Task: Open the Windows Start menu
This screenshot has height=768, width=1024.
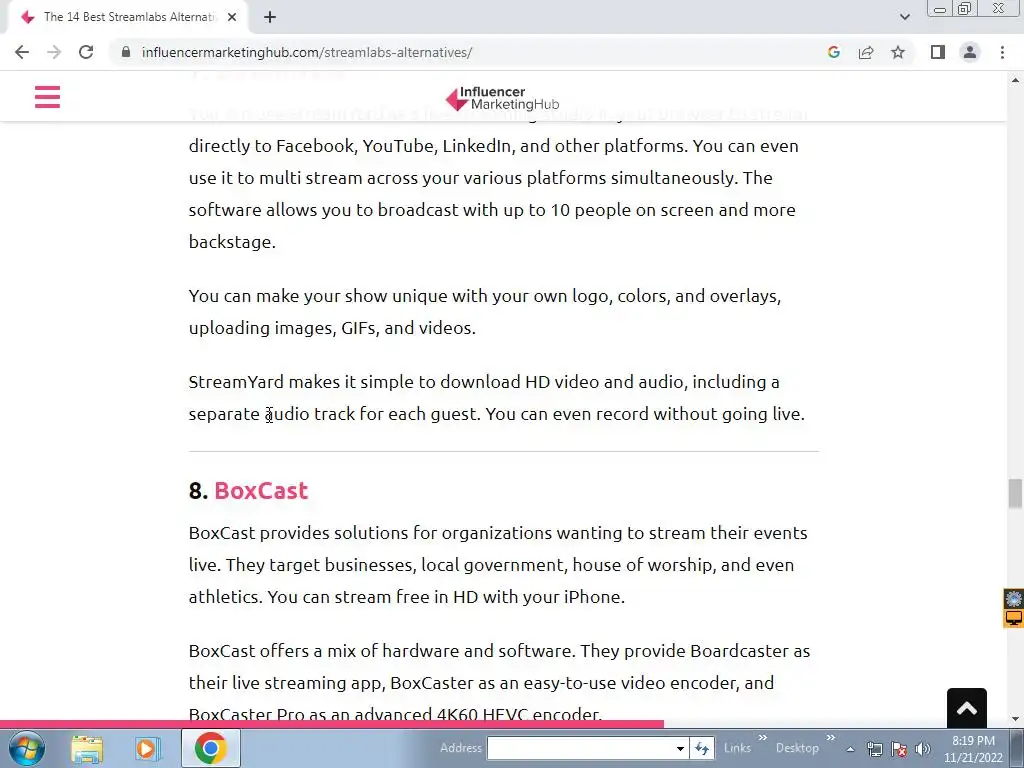Action: (x=26, y=748)
